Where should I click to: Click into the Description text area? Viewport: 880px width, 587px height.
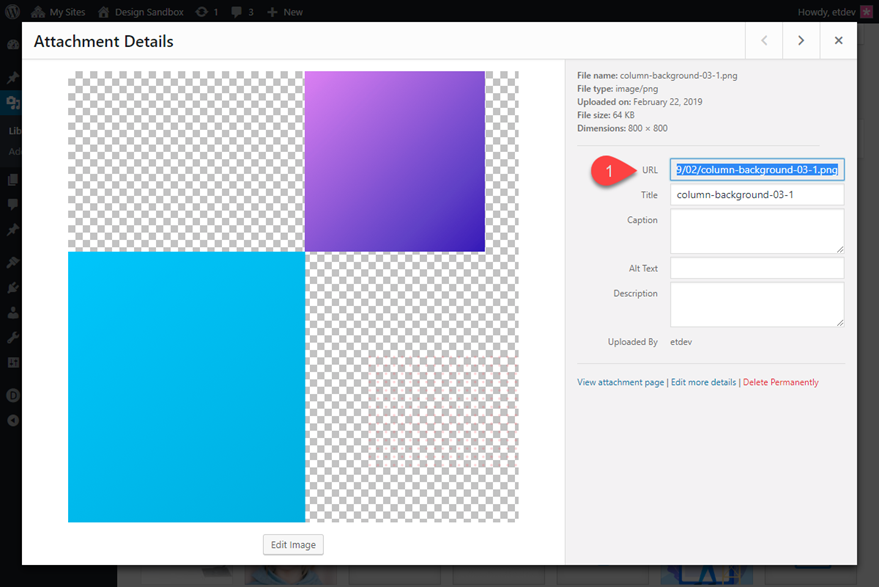tap(757, 304)
